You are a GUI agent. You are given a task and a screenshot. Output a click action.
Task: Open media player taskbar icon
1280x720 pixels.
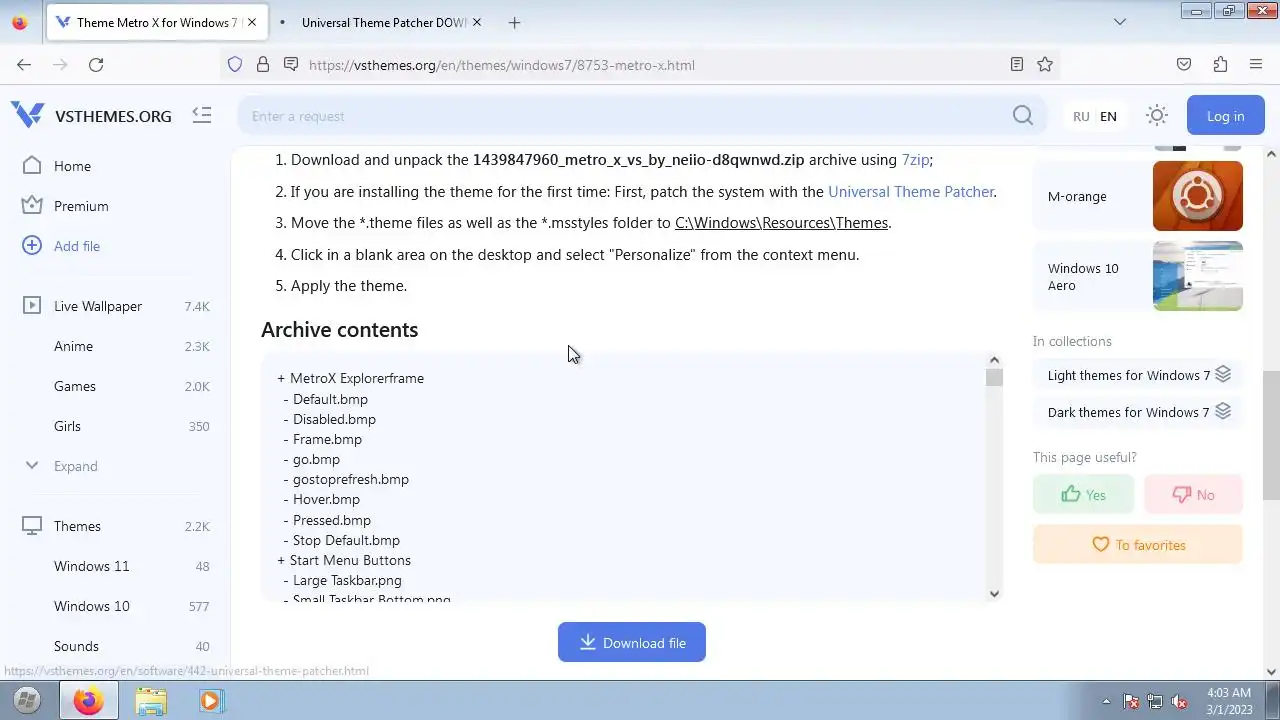[210, 701]
